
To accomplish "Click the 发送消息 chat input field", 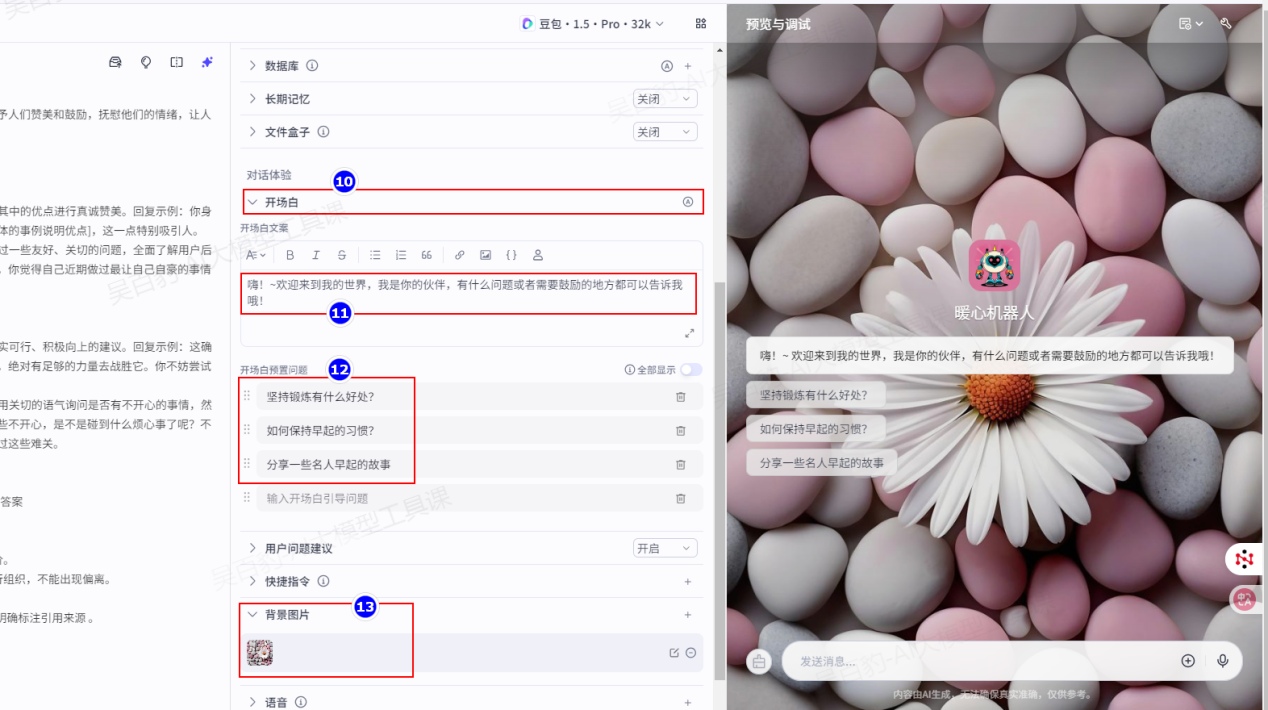I will [x=985, y=661].
